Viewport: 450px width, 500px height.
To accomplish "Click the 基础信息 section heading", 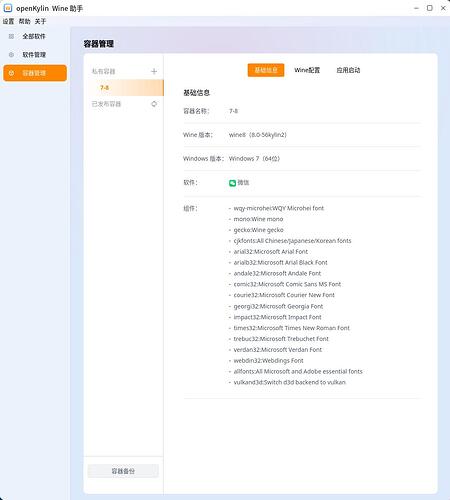I will [x=196, y=93].
